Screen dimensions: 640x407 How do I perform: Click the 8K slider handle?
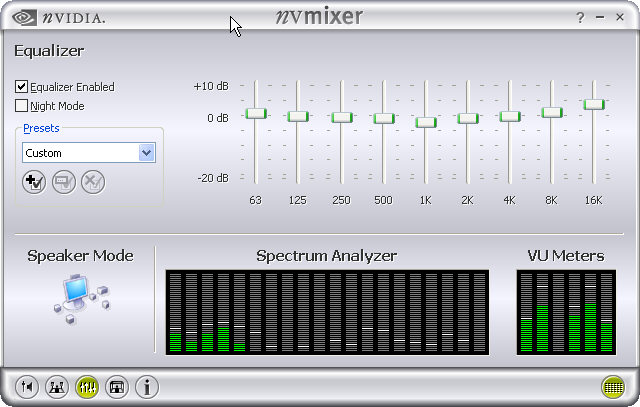[x=552, y=112]
